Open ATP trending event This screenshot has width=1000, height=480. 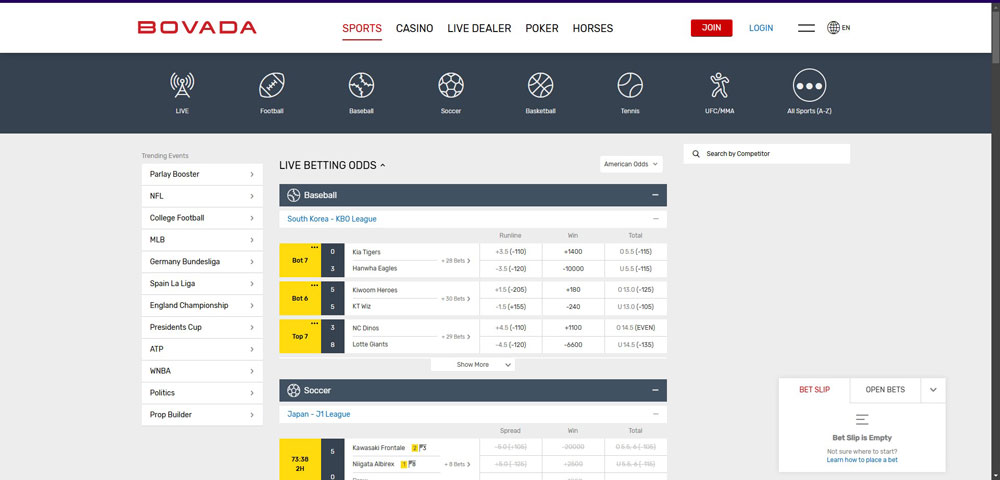[202, 349]
